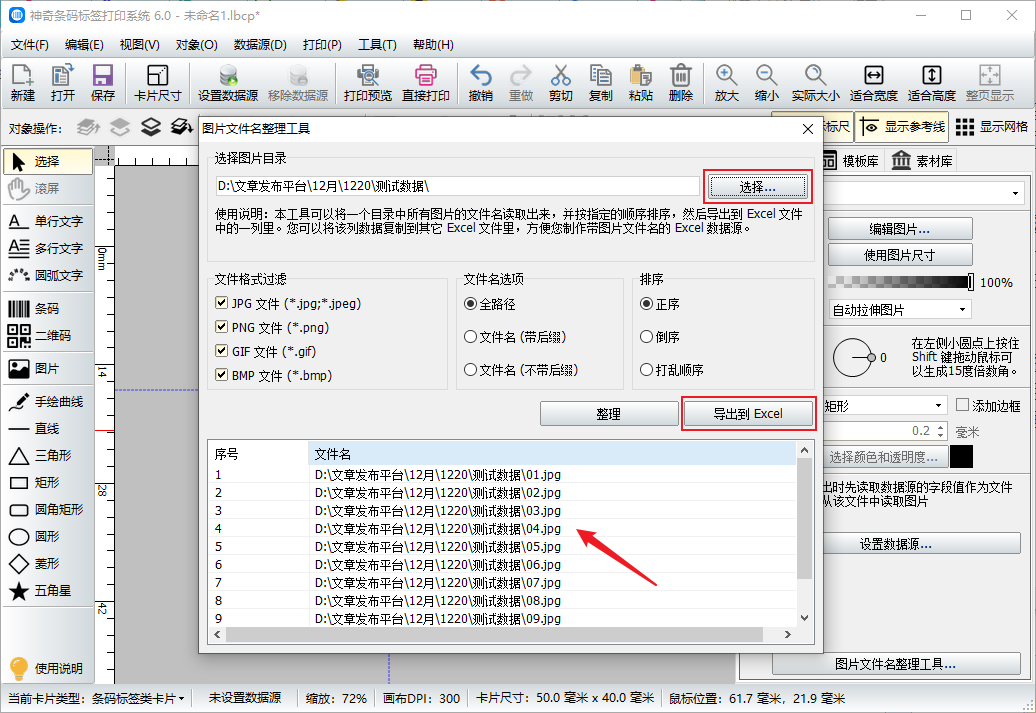Click the 编辑图片... button
This screenshot has width=1036, height=713.
click(x=900, y=229)
